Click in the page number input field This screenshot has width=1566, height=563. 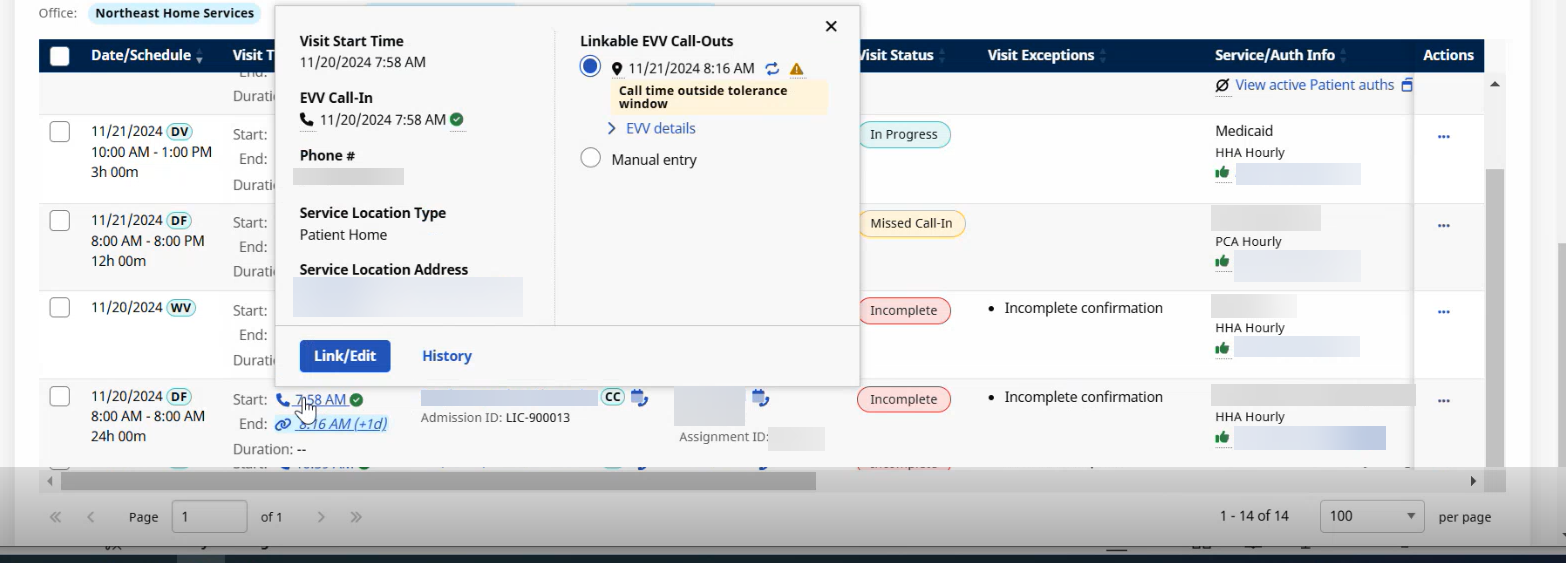(209, 517)
